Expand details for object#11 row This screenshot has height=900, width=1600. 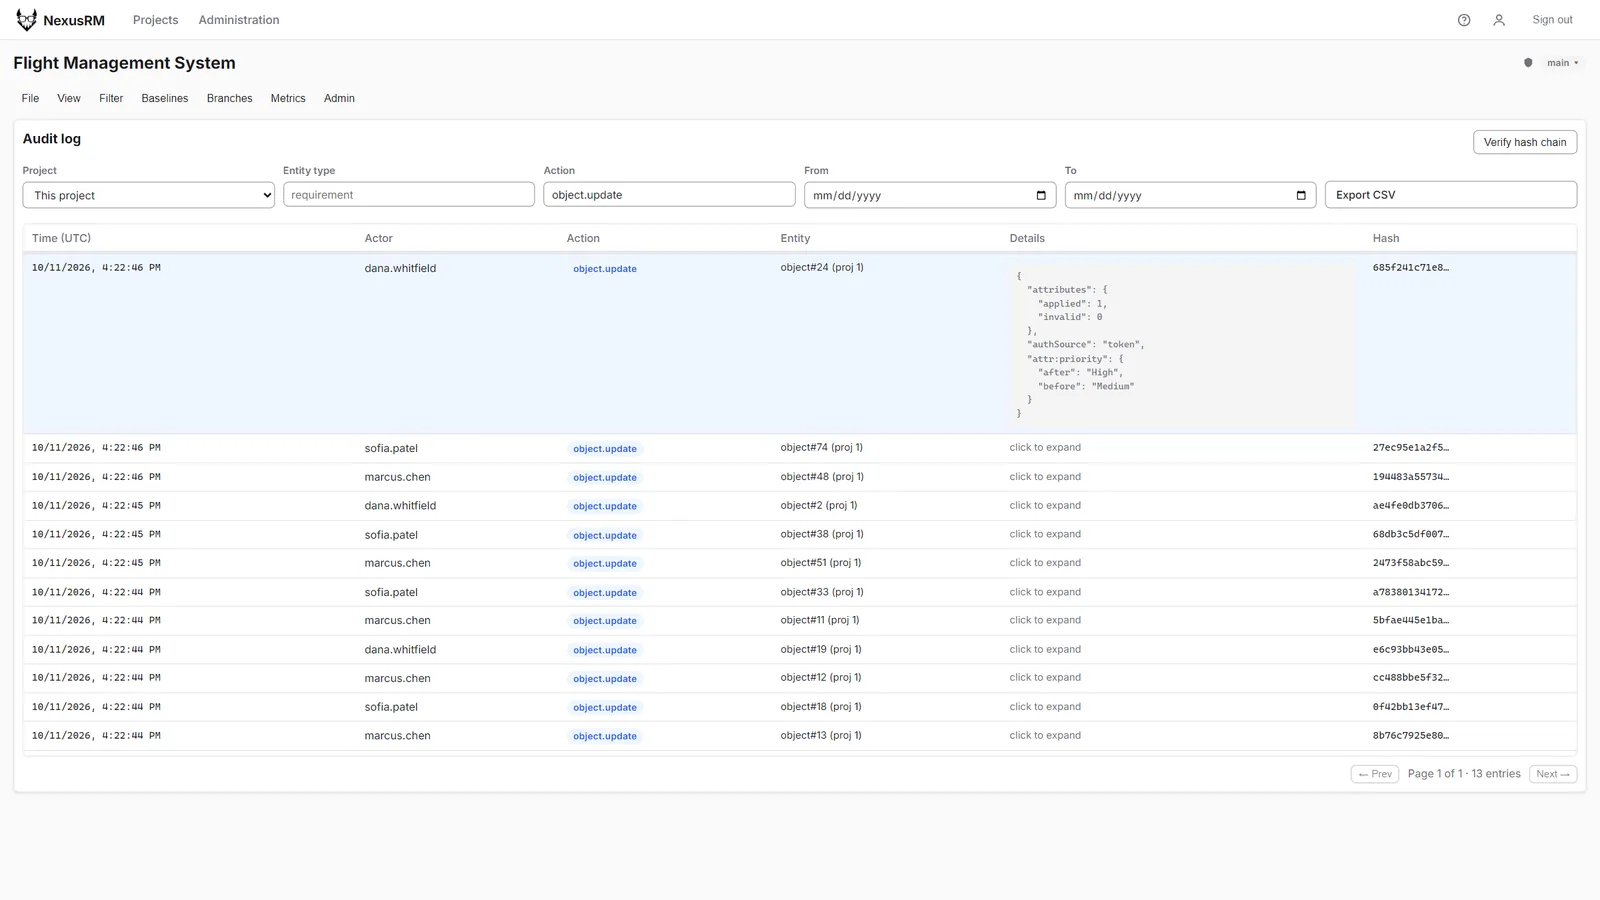1045,621
